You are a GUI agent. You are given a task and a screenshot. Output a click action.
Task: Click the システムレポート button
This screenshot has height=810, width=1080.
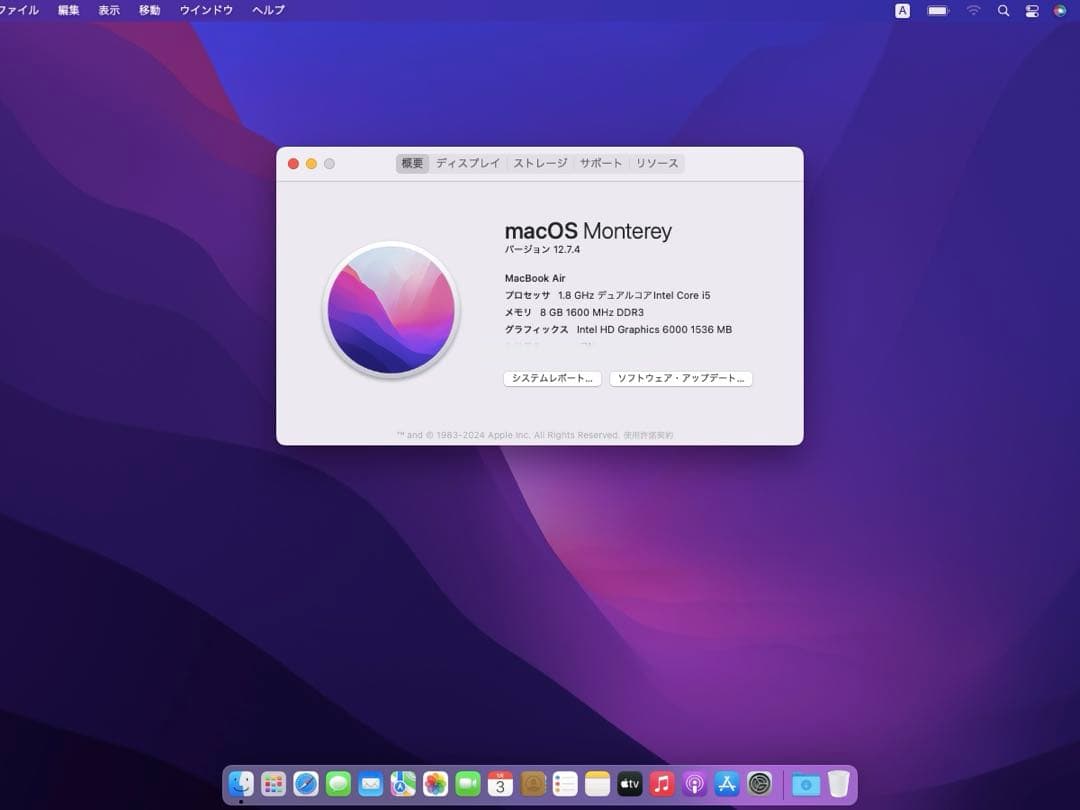[552, 378]
